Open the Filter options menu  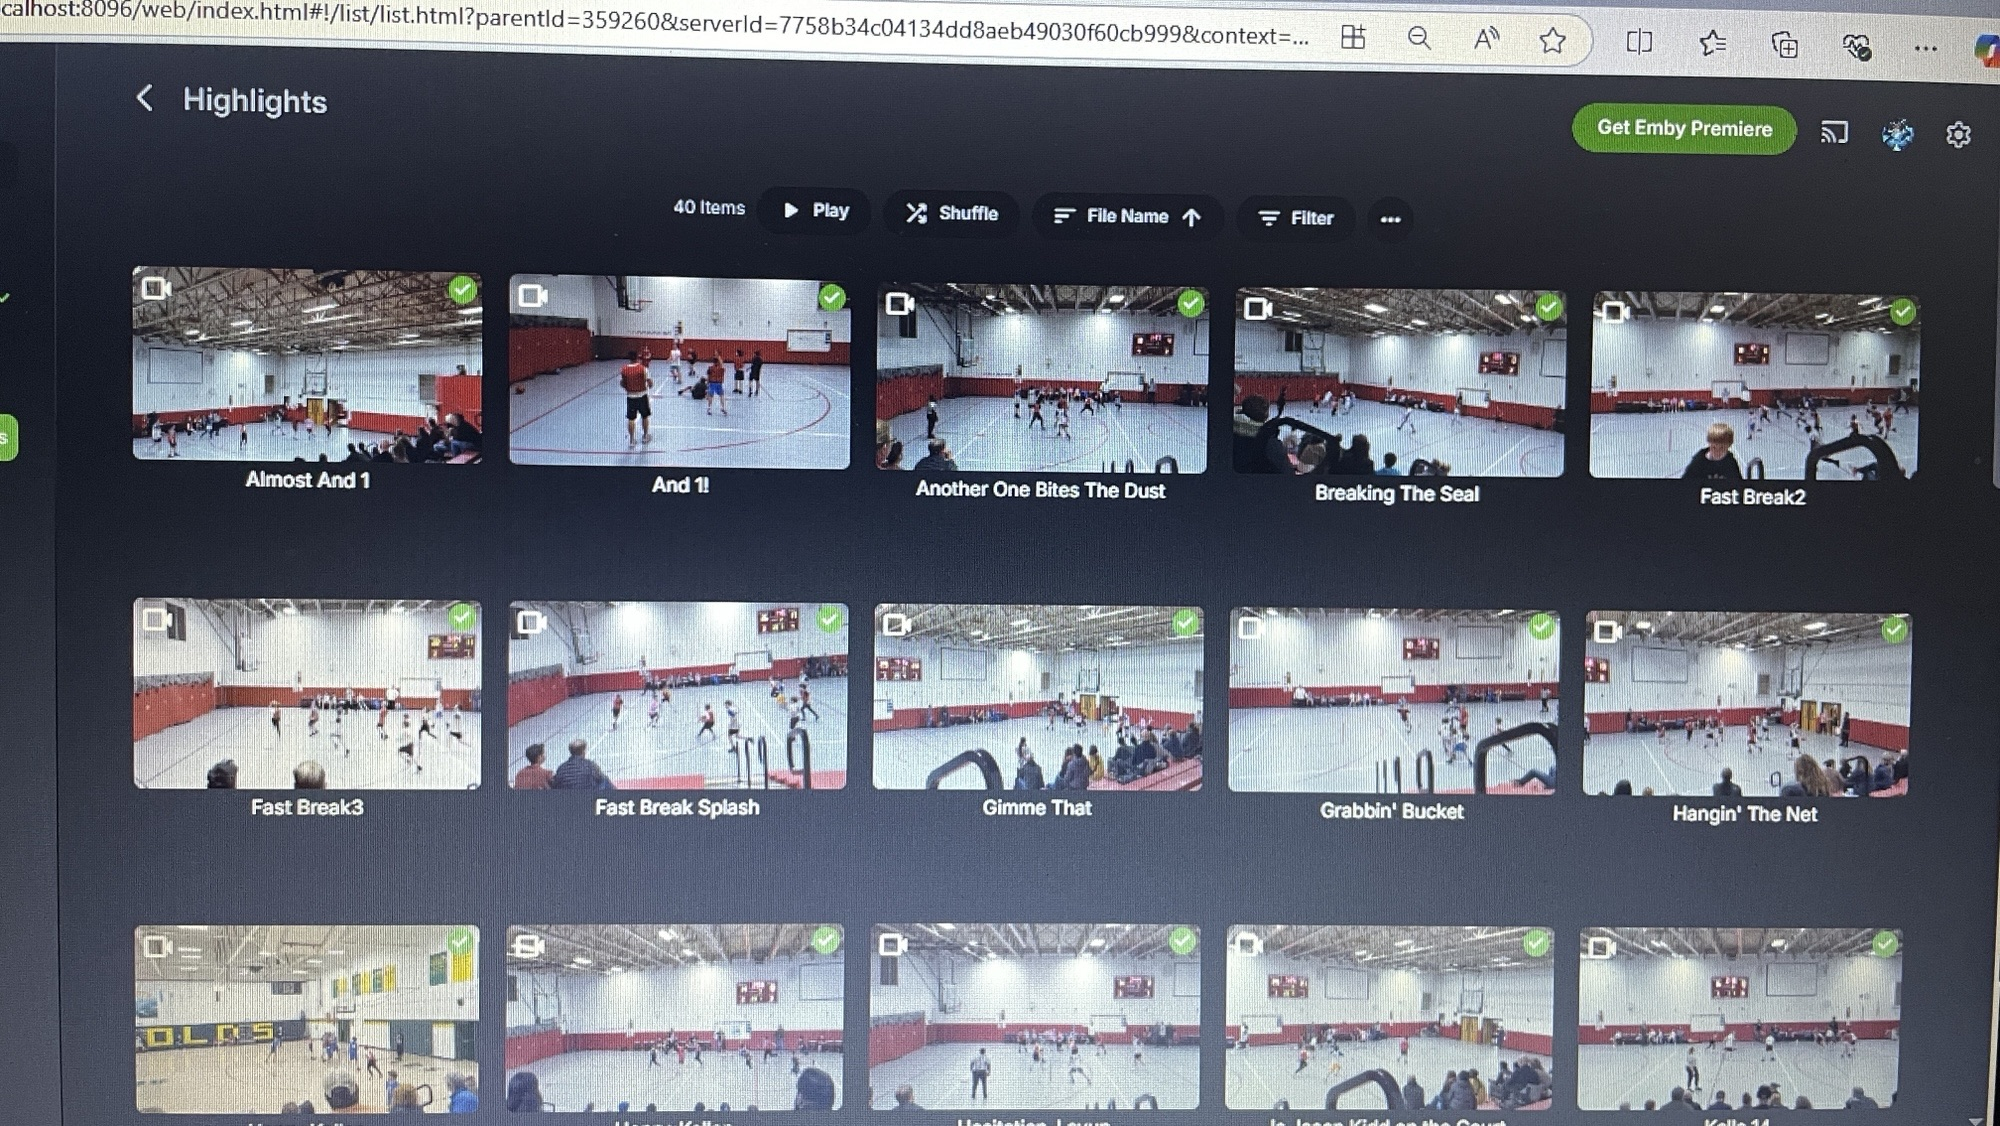click(x=1296, y=218)
